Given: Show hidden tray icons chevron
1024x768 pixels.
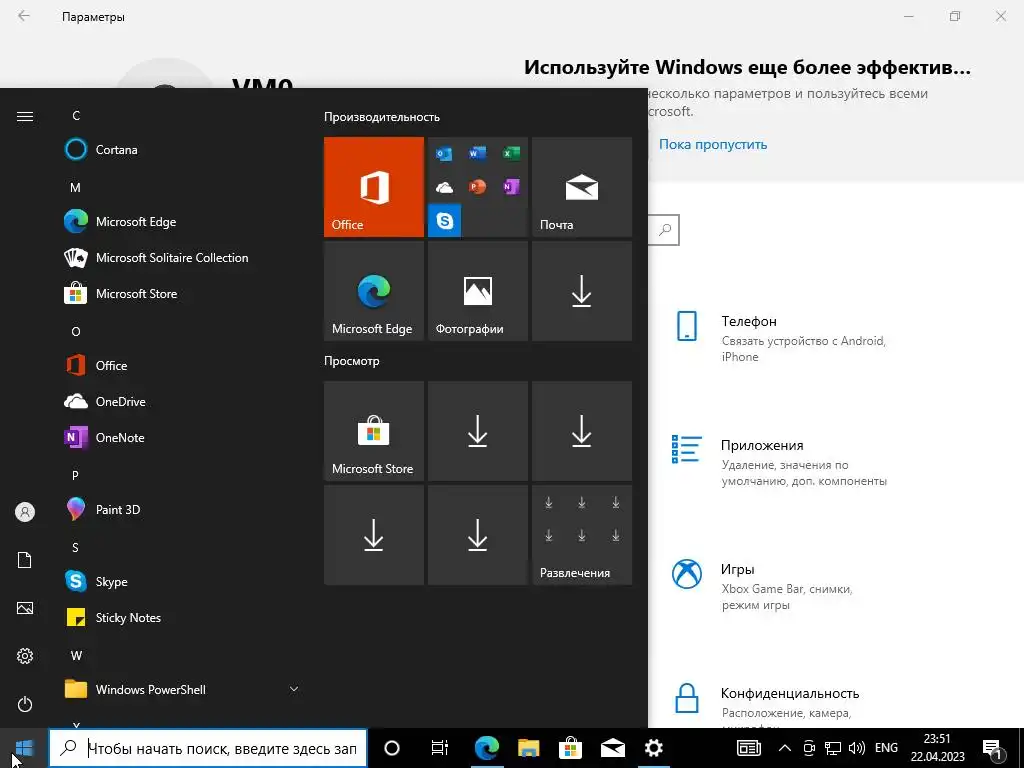Looking at the screenshot, I should pyautogui.click(x=785, y=748).
